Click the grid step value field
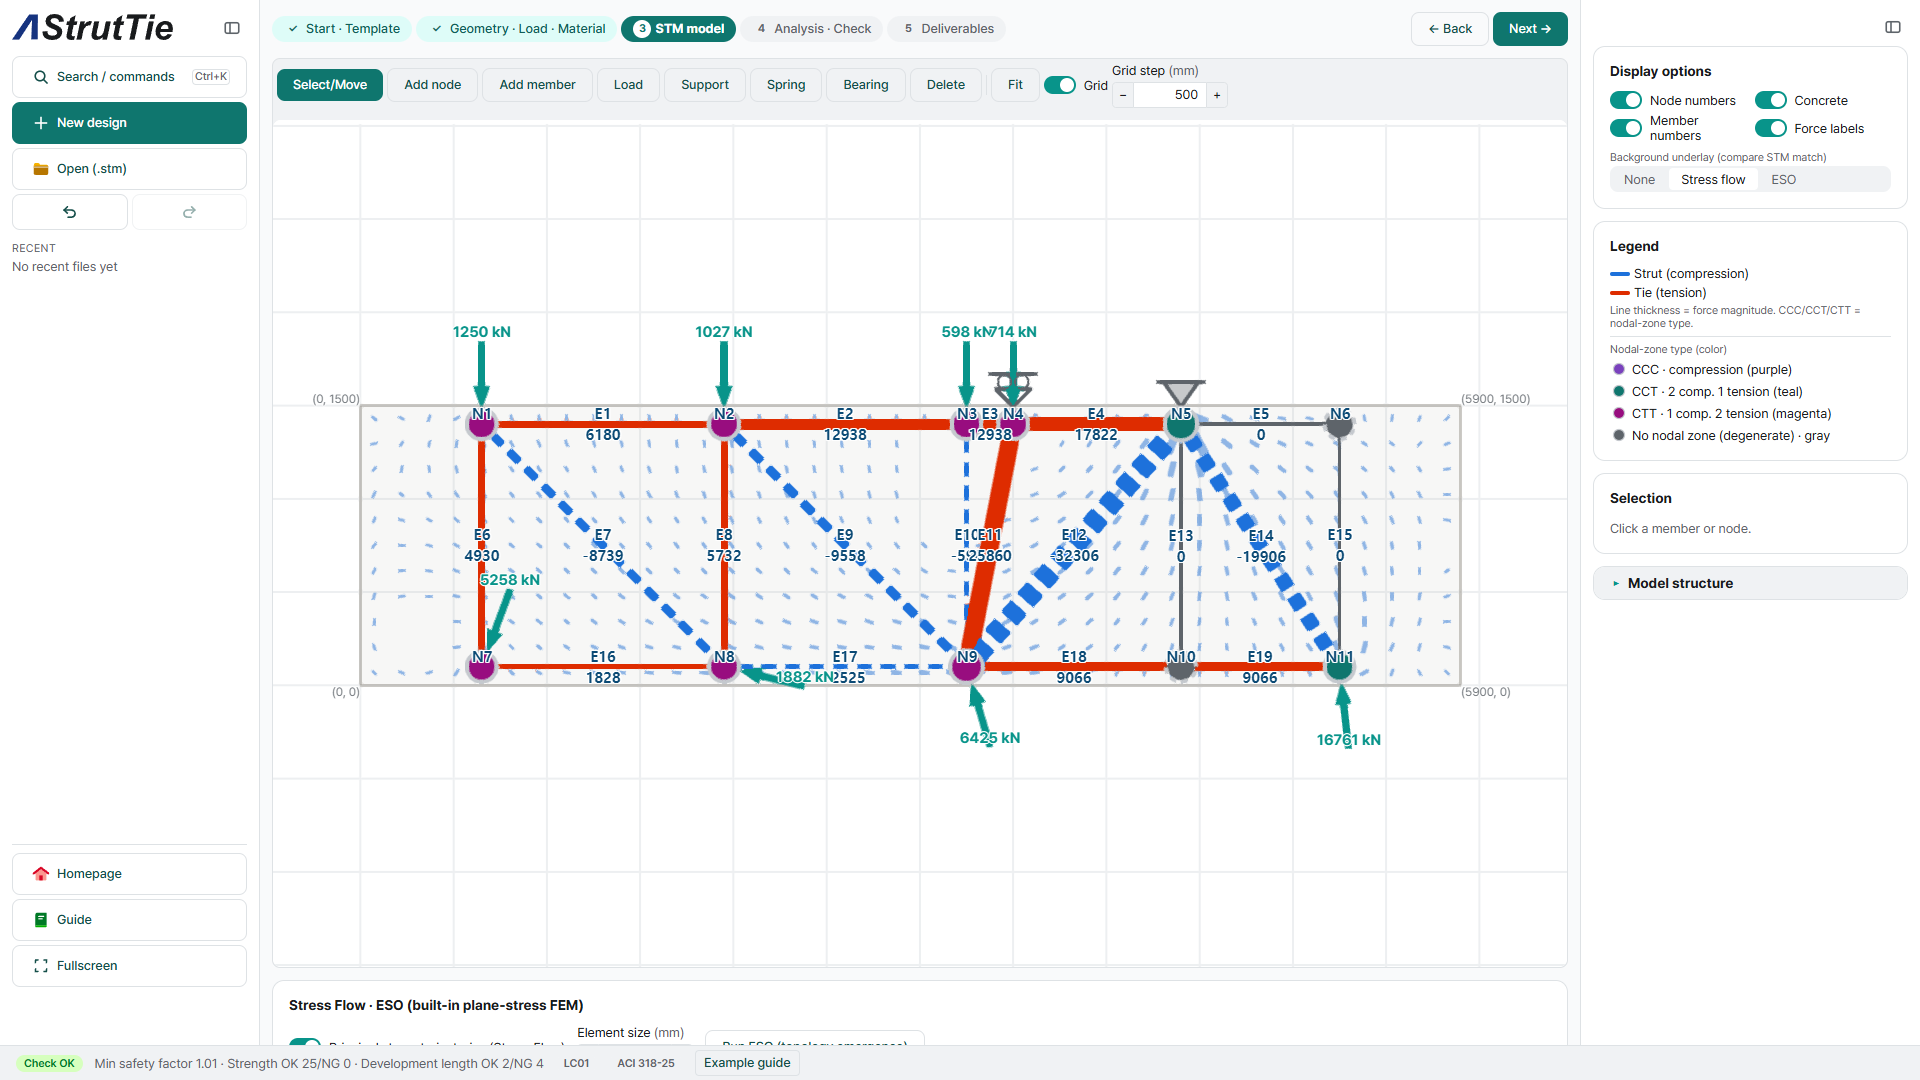Screen dimensions: 1920x1080 pos(1170,95)
